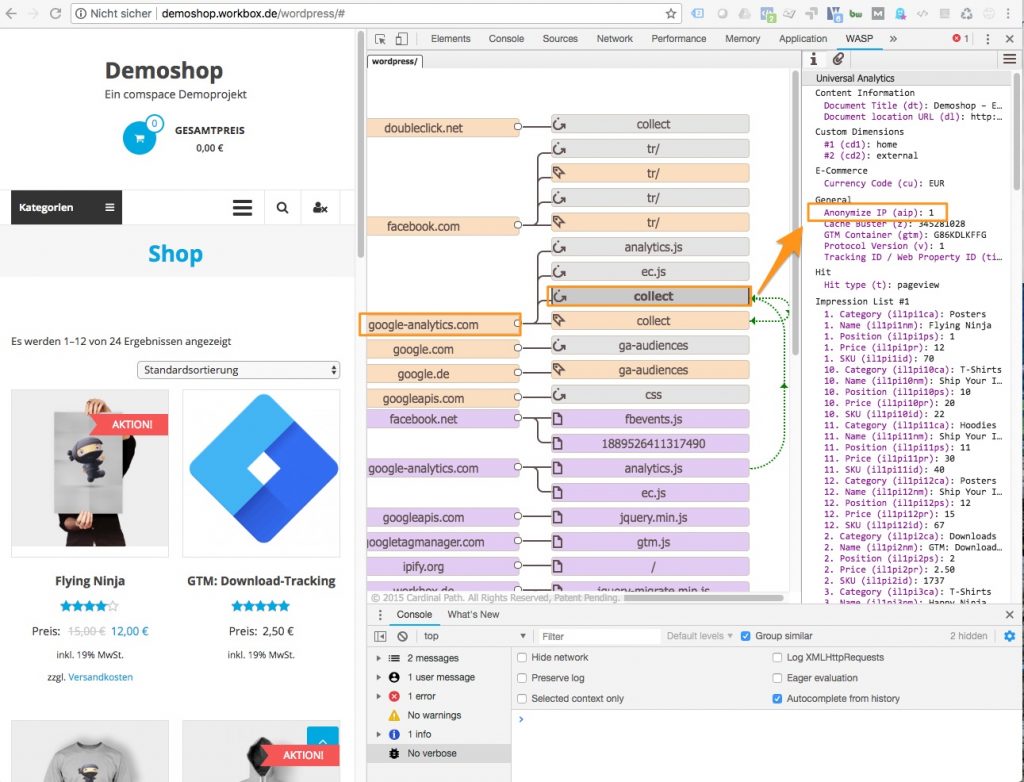
Task: Toggle the device toolbar icon in DevTools
Action: pos(401,39)
